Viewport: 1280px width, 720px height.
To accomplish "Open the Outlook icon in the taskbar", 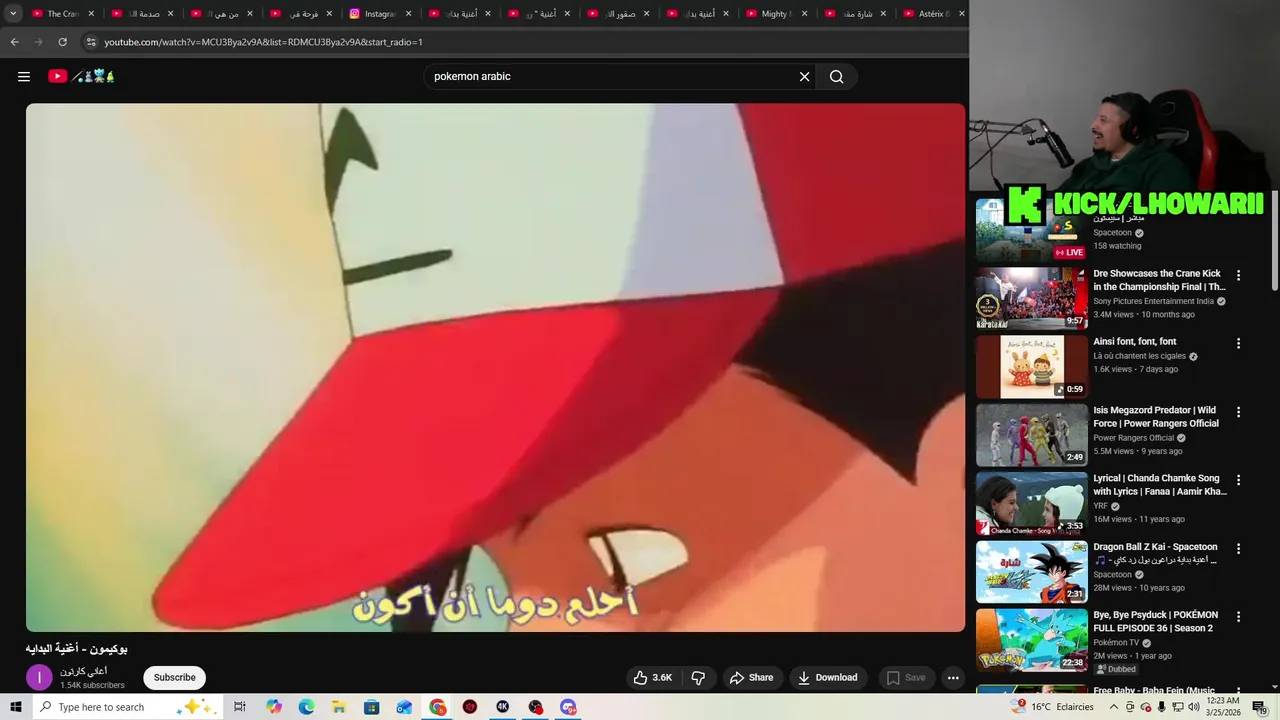I will point(405,707).
